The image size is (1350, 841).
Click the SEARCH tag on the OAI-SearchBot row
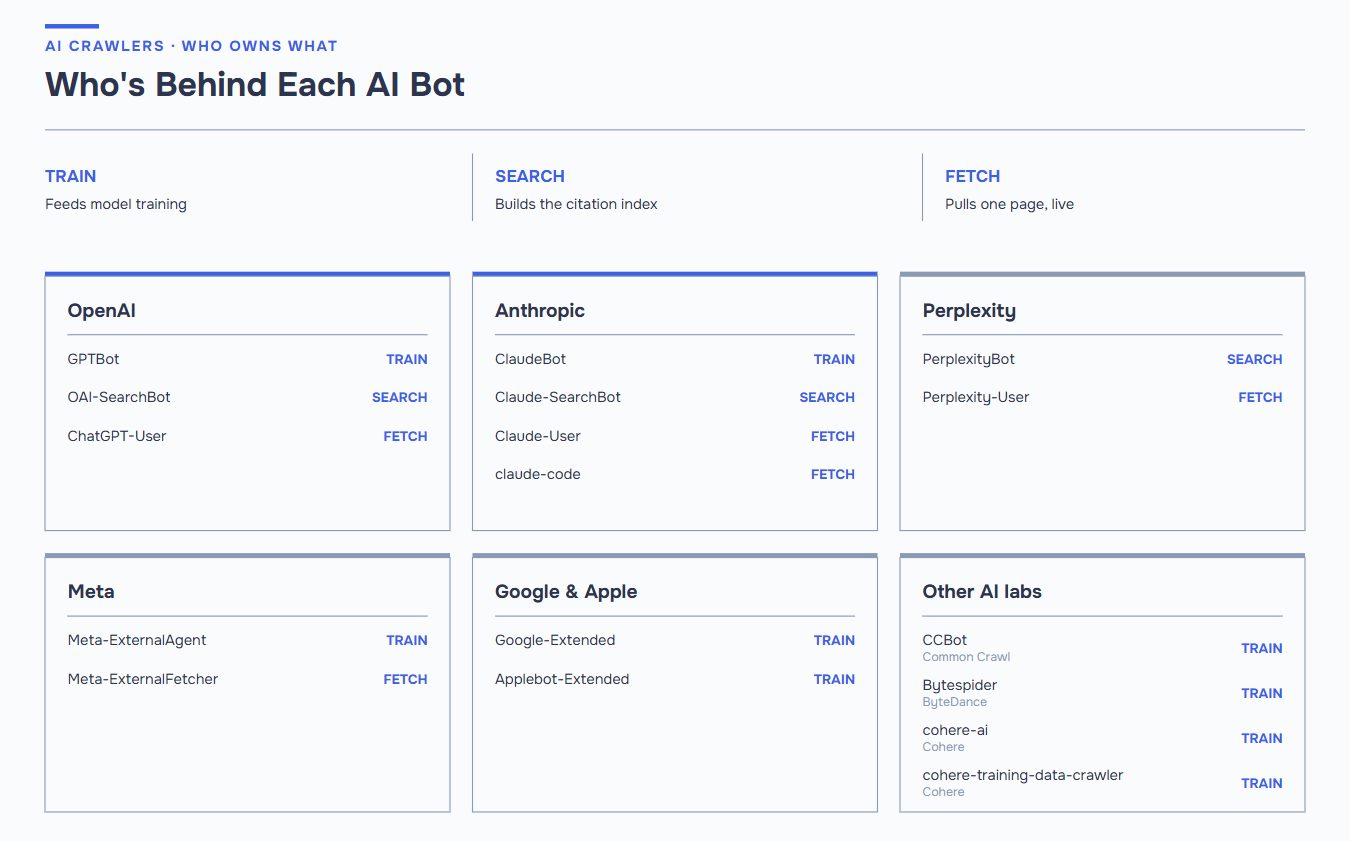tap(400, 397)
